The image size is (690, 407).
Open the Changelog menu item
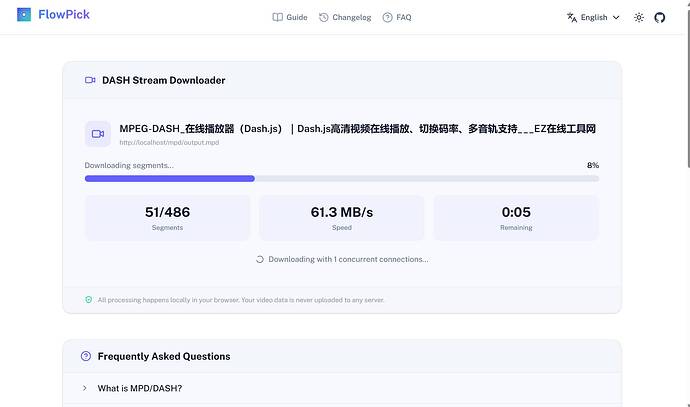click(x=345, y=17)
